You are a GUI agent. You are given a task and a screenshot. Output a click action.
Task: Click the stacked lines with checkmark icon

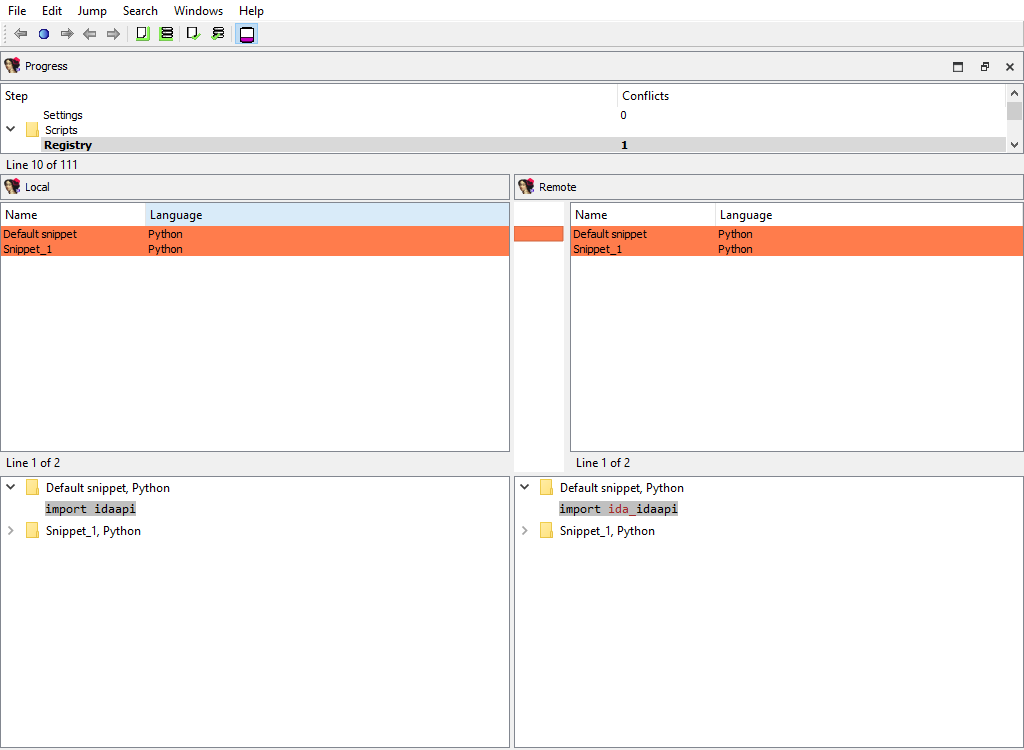tap(218, 34)
